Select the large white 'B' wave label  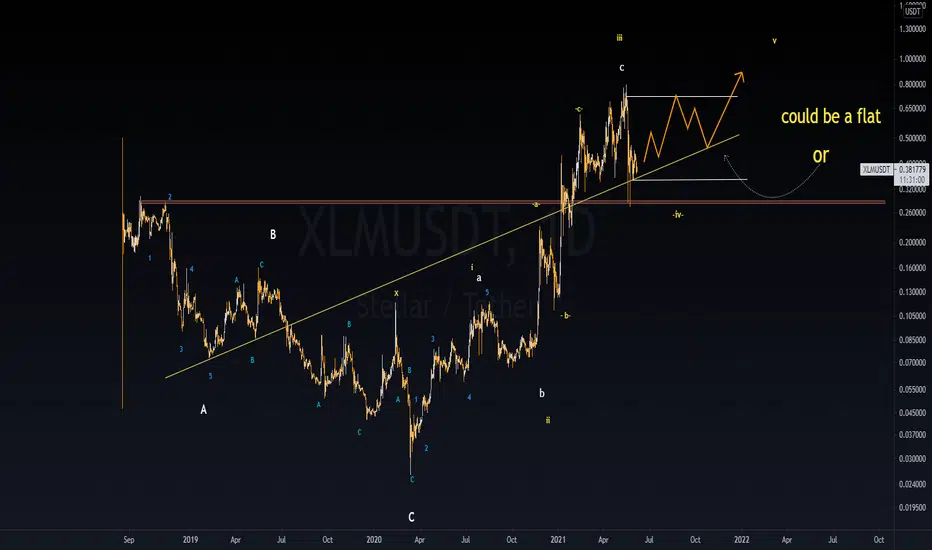tap(273, 234)
